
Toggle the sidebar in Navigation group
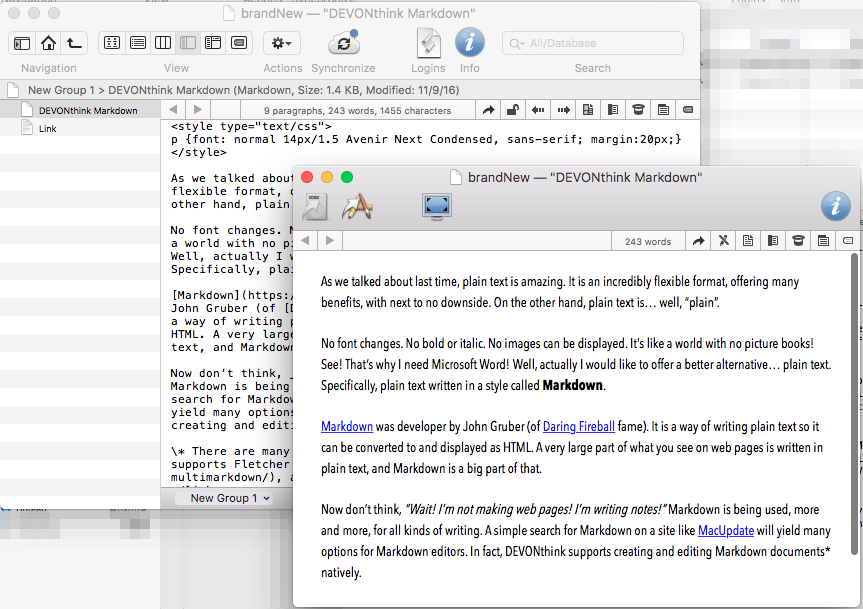[x=22, y=43]
